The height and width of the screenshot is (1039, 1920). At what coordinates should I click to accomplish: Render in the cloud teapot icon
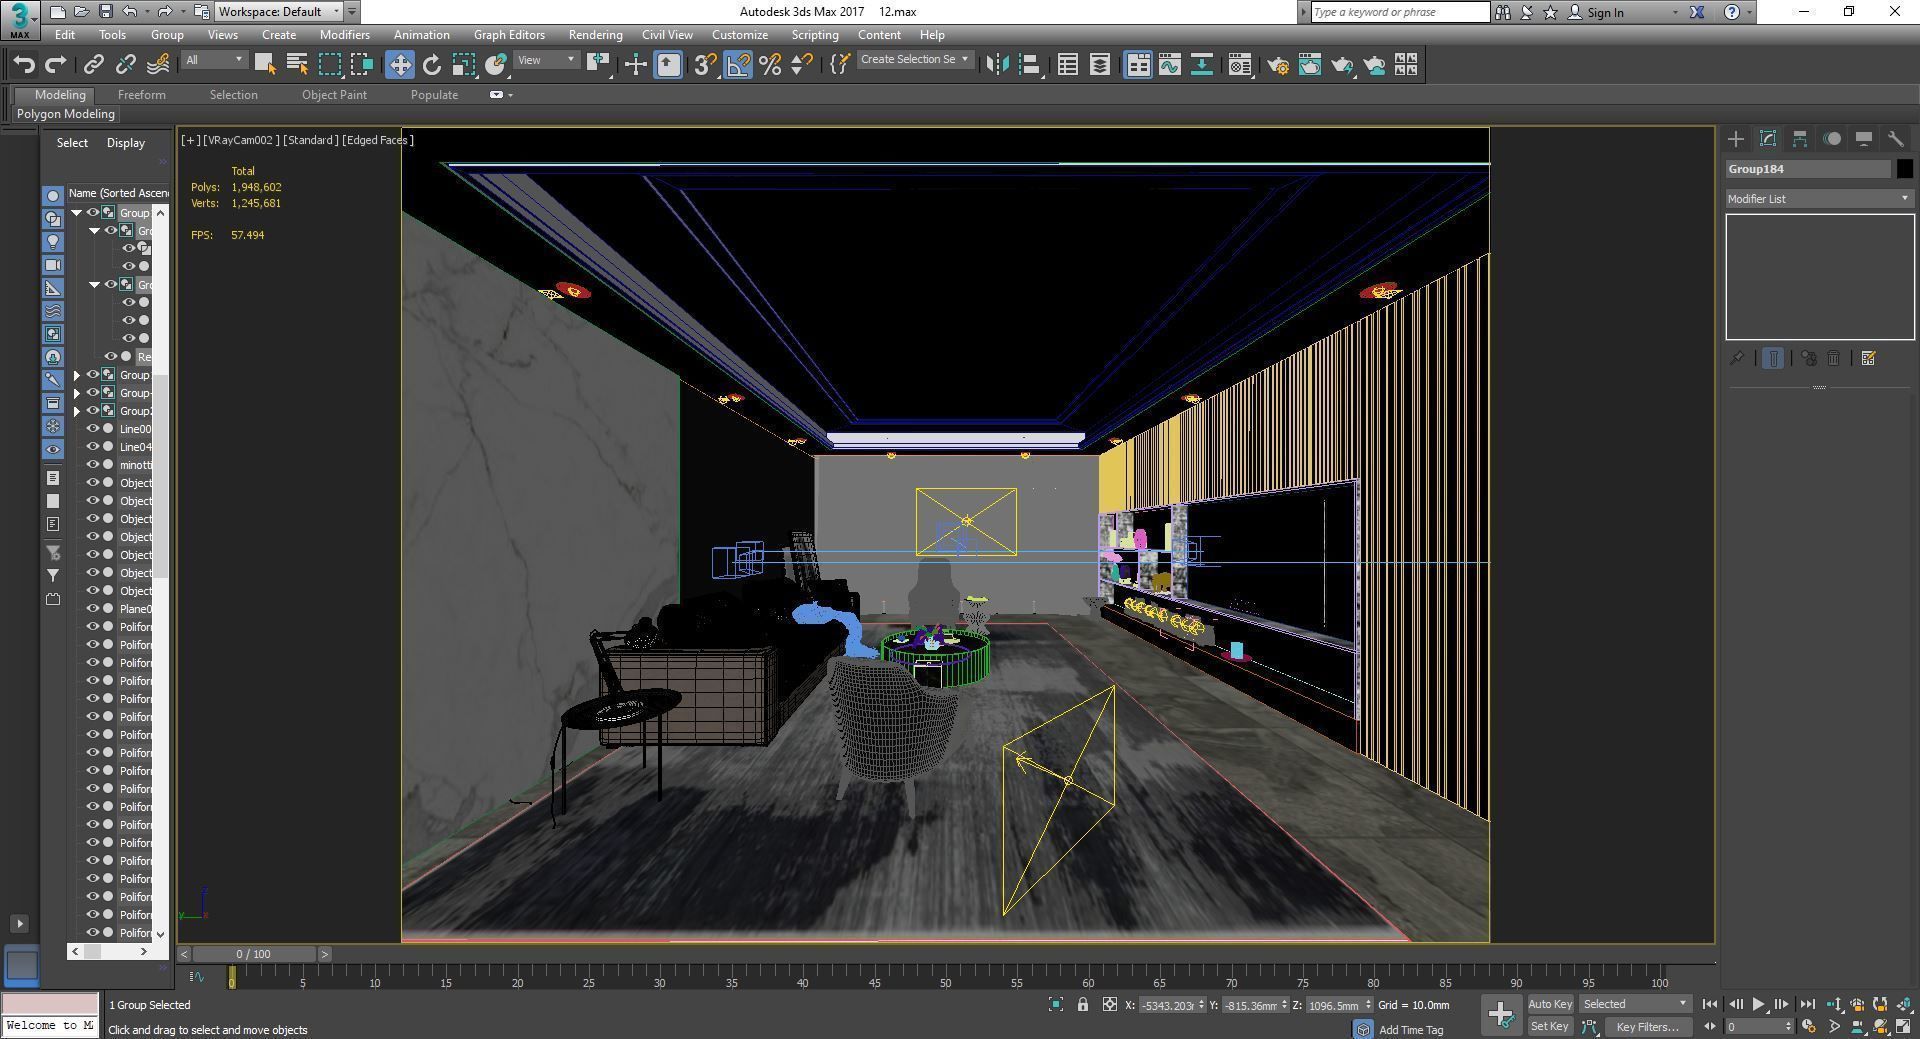[1374, 65]
